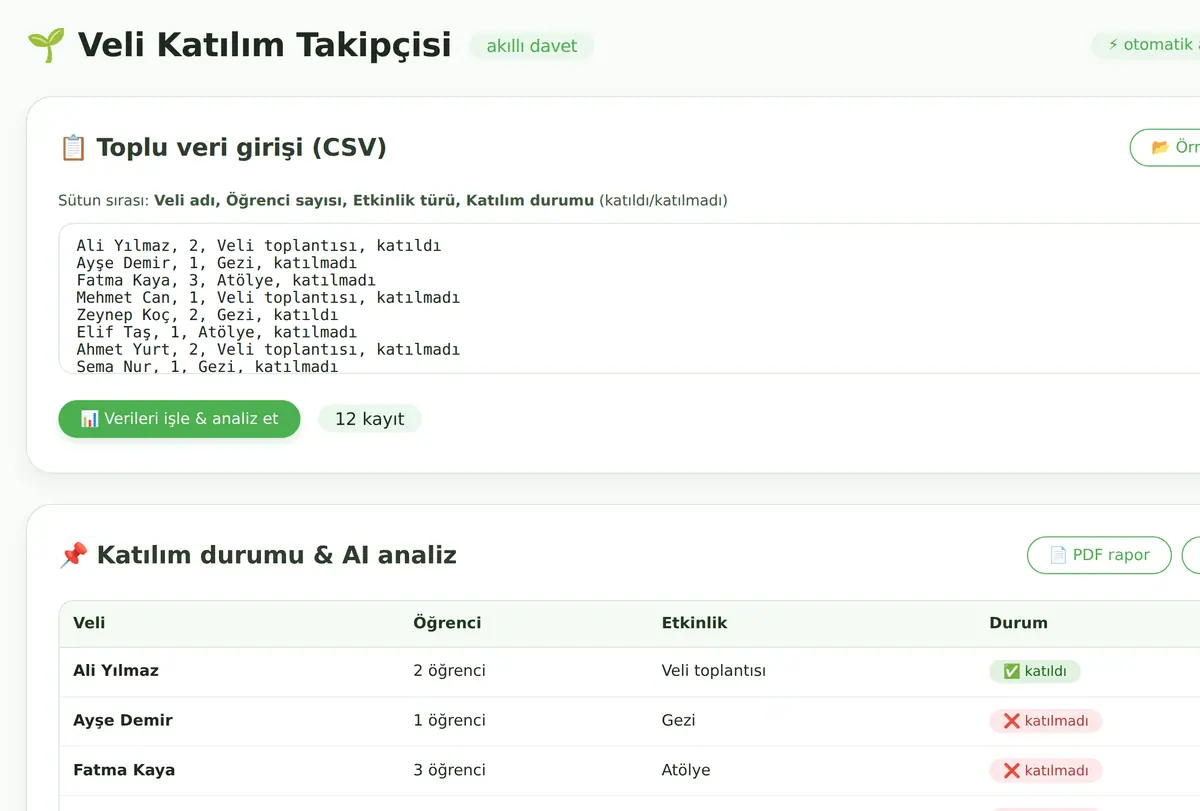The height and width of the screenshot is (811, 1200).
Task: Click the "Etkinlik" column header
Action: pyautogui.click(x=694, y=623)
